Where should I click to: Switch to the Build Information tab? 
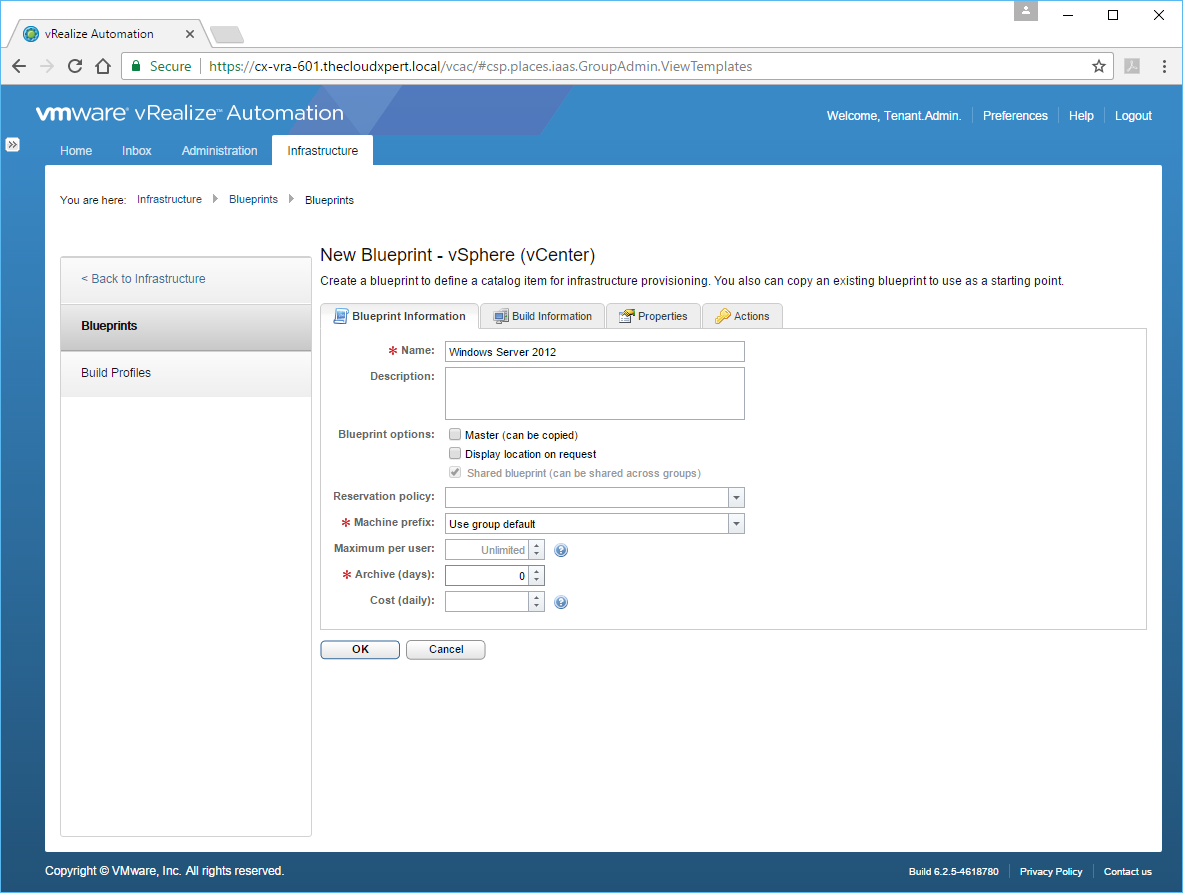pyautogui.click(x=543, y=316)
